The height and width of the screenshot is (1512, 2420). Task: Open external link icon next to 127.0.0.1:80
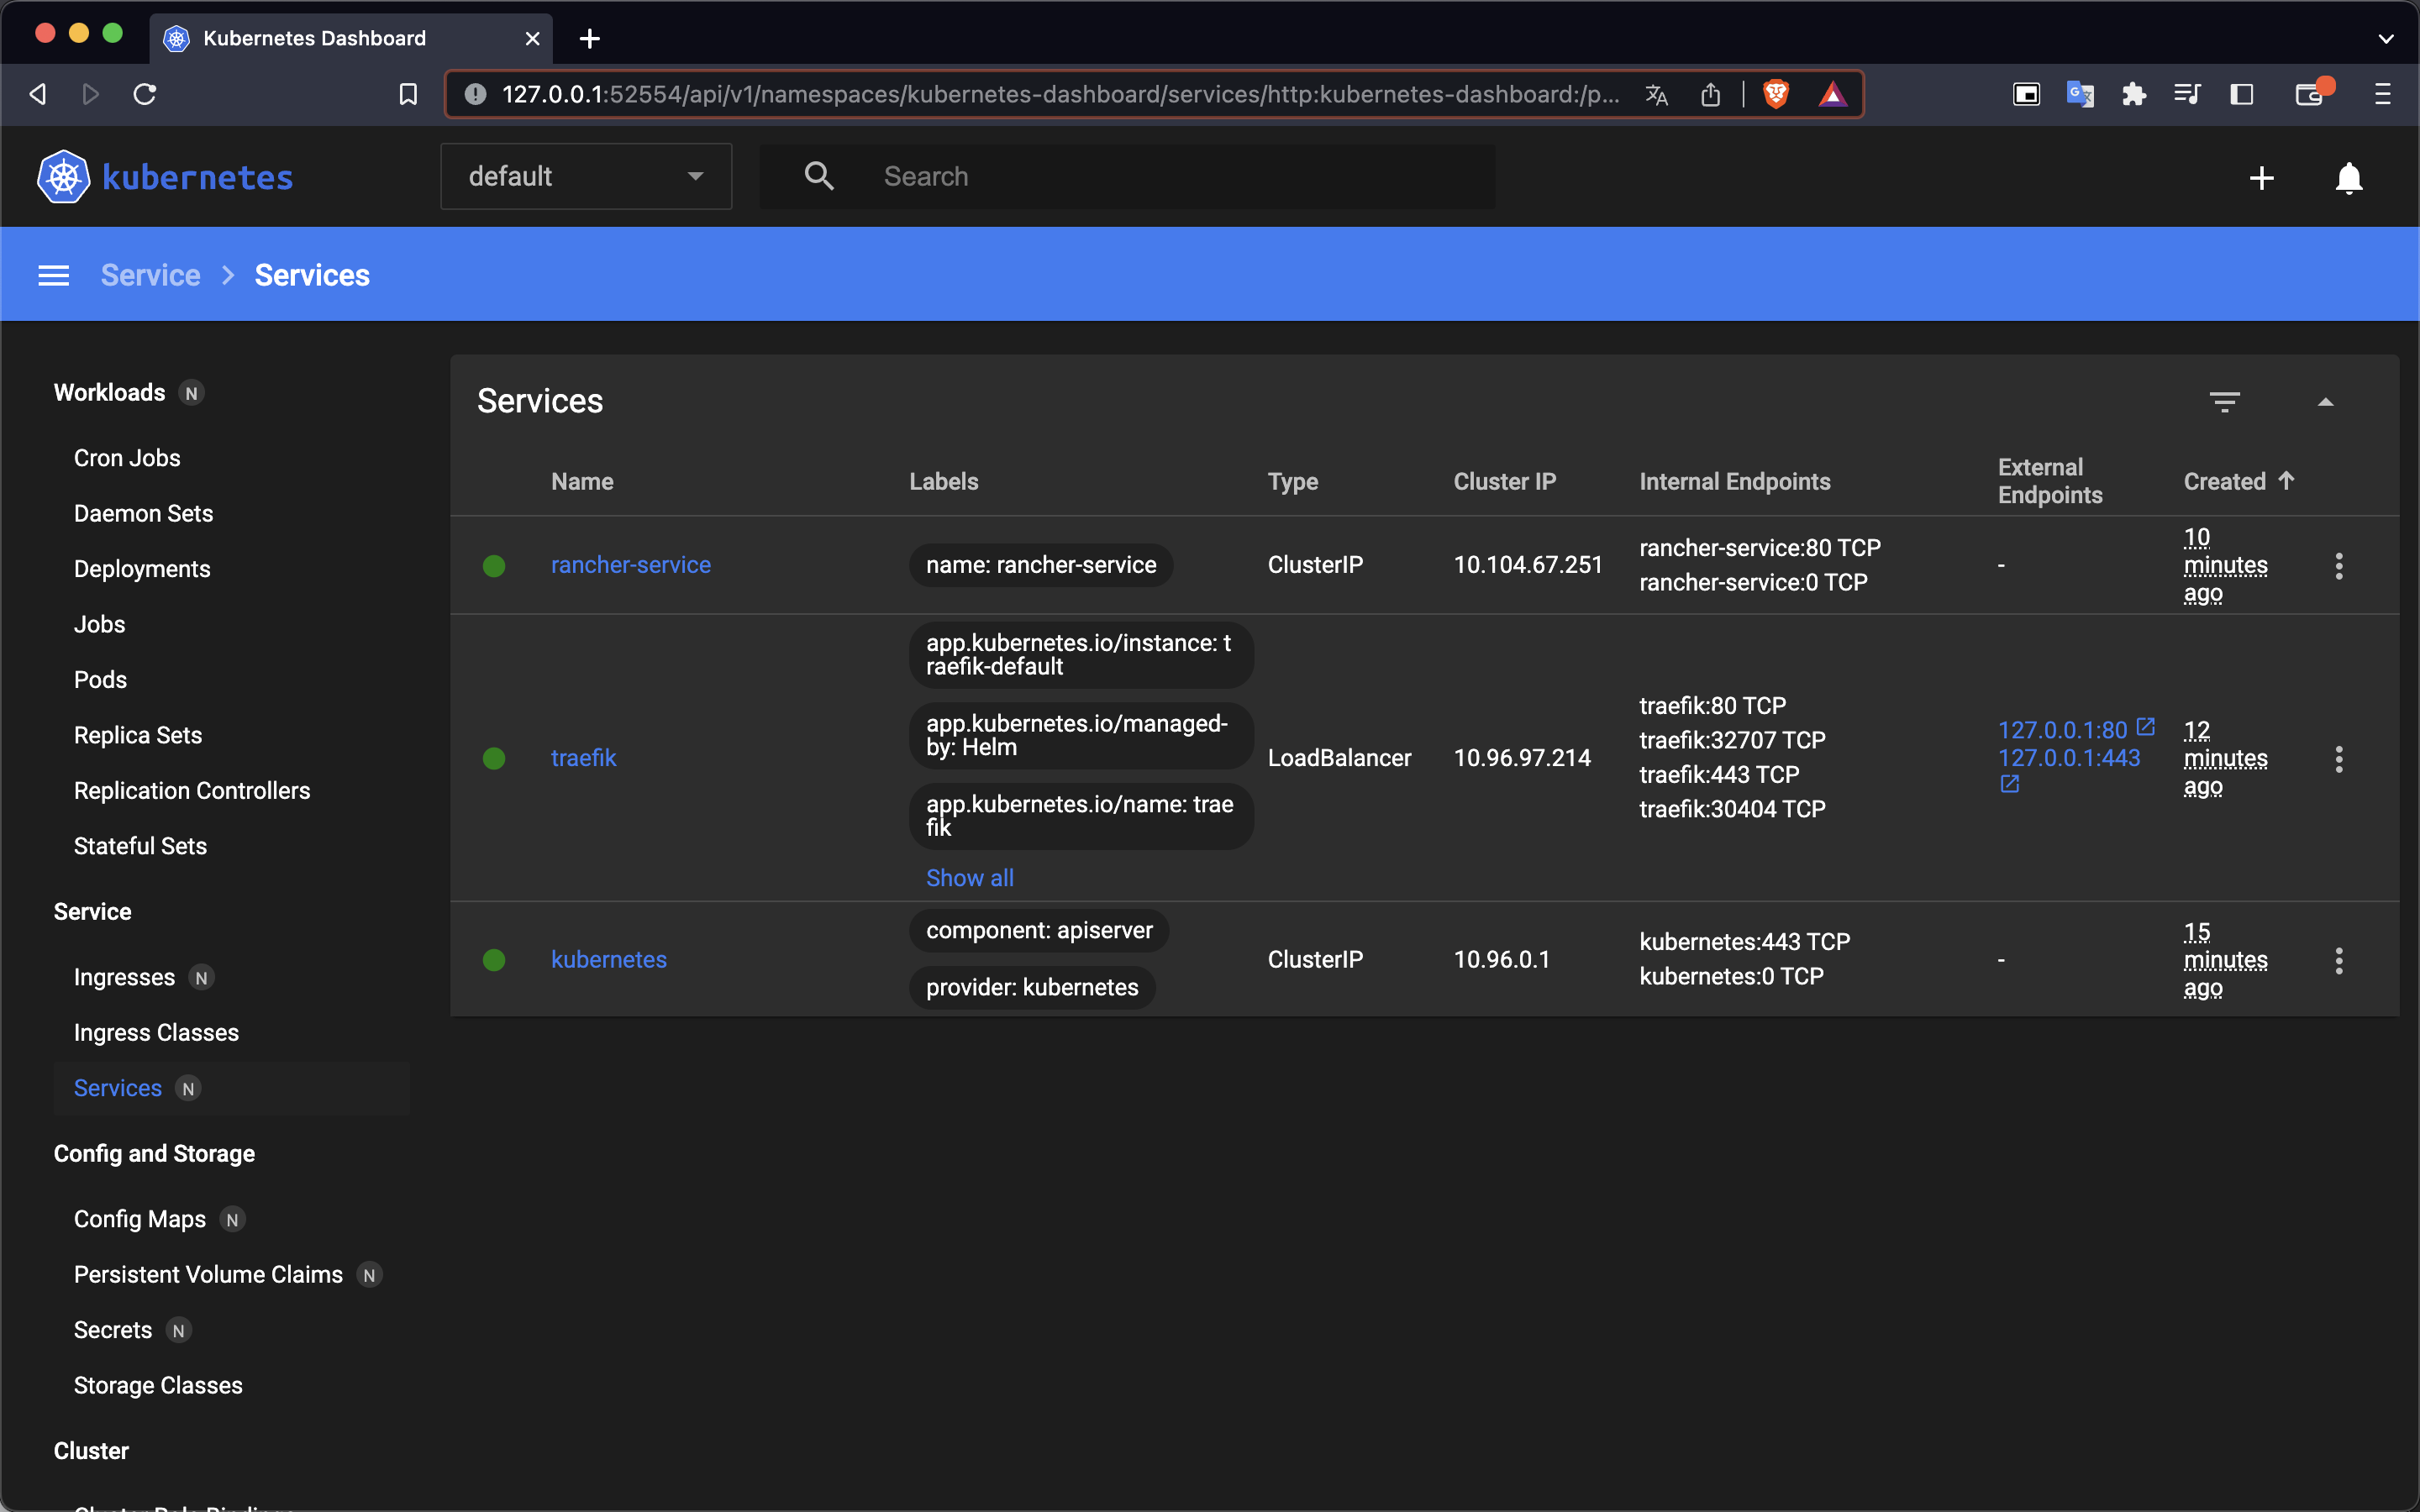[x=2145, y=727]
